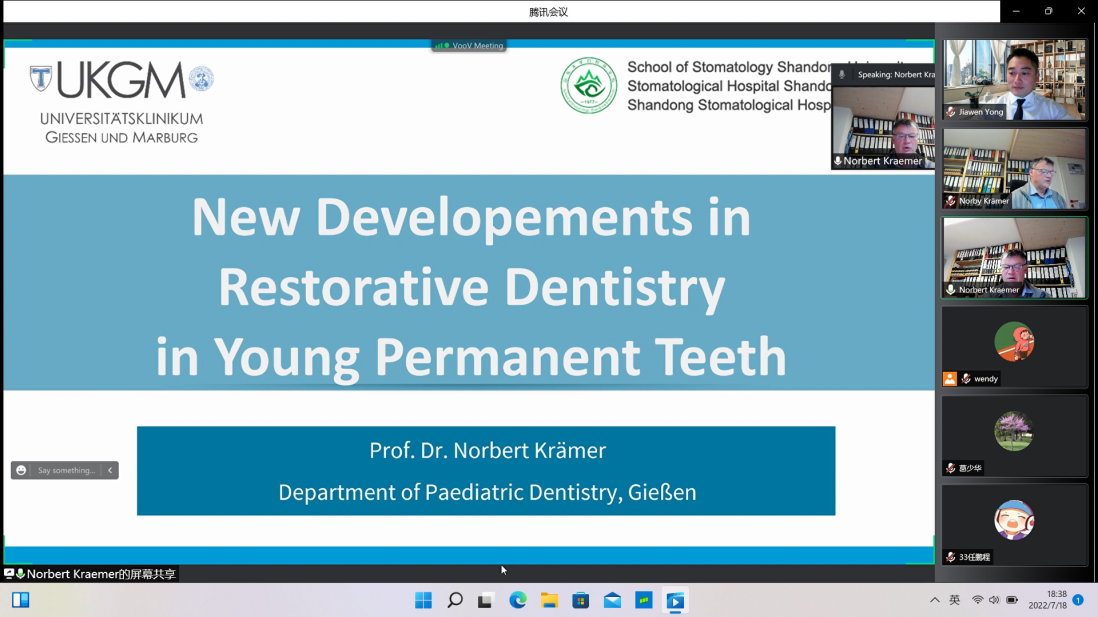Open the Widgets panel on taskbar
The width and height of the screenshot is (1098, 617).
pos(20,600)
